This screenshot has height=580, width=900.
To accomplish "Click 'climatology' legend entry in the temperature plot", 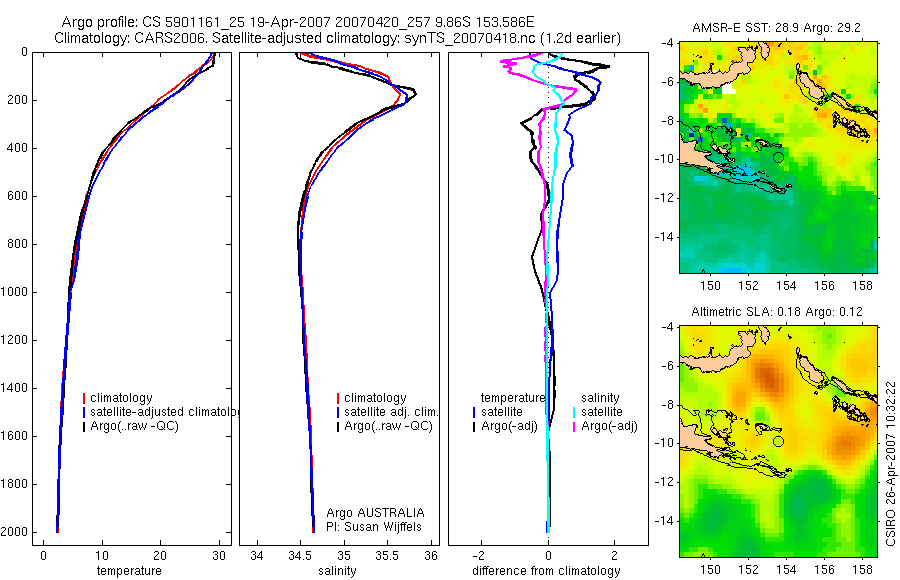I will click(121, 398).
